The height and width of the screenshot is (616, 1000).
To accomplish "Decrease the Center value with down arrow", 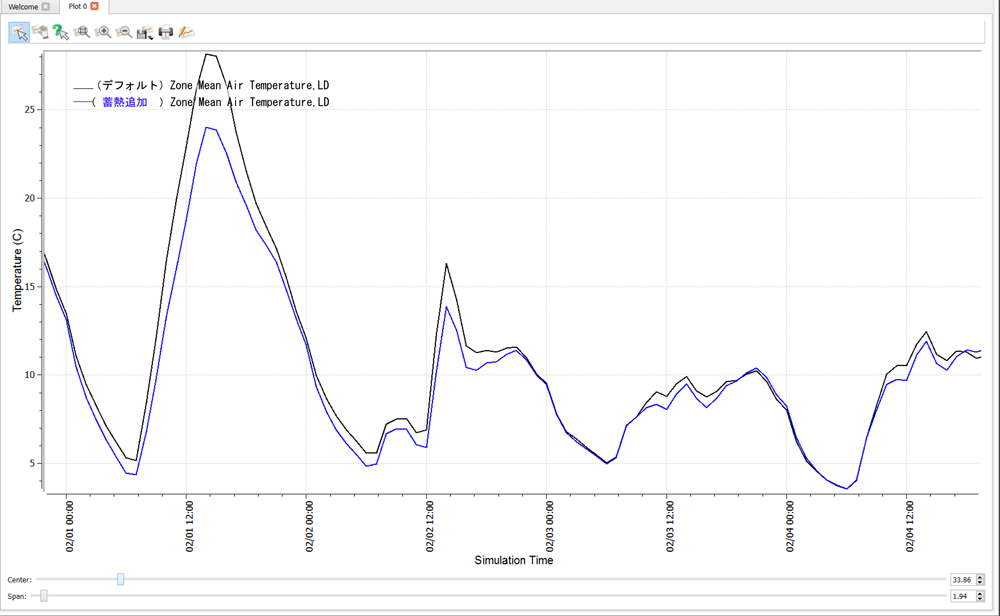I will pyautogui.click(x=980, y=582).
